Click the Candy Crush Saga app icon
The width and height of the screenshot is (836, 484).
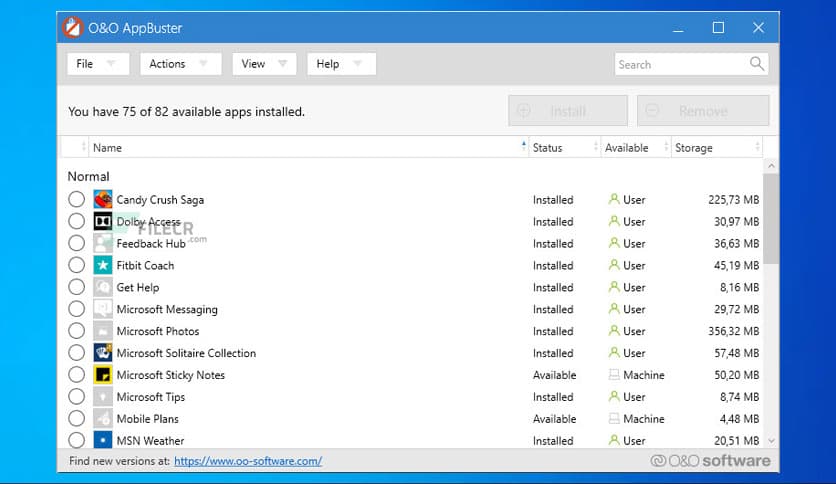pos(103,199)
